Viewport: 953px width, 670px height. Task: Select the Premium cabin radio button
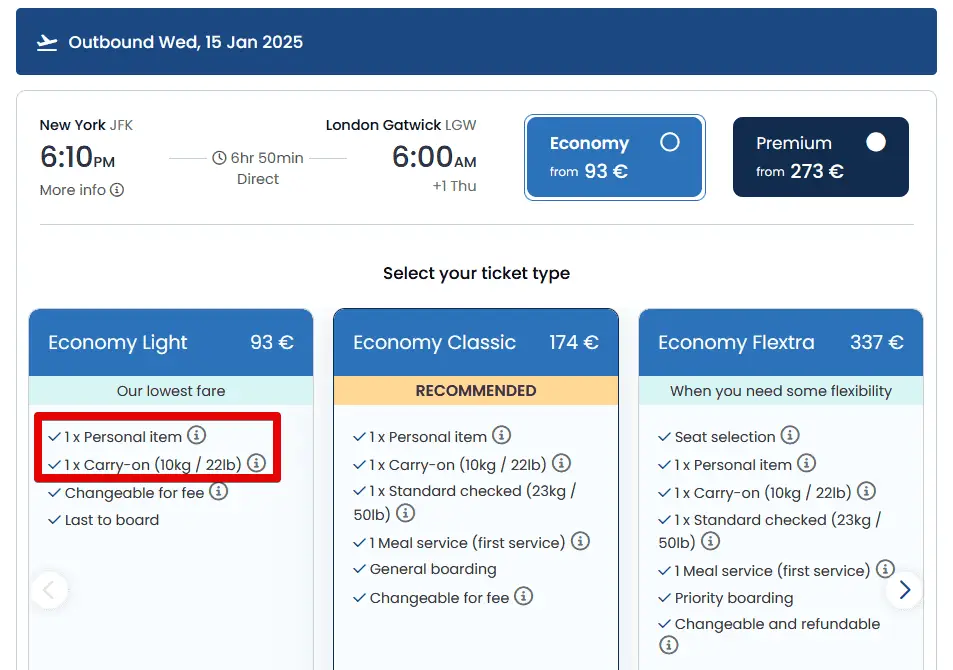[x=876, y=142]
